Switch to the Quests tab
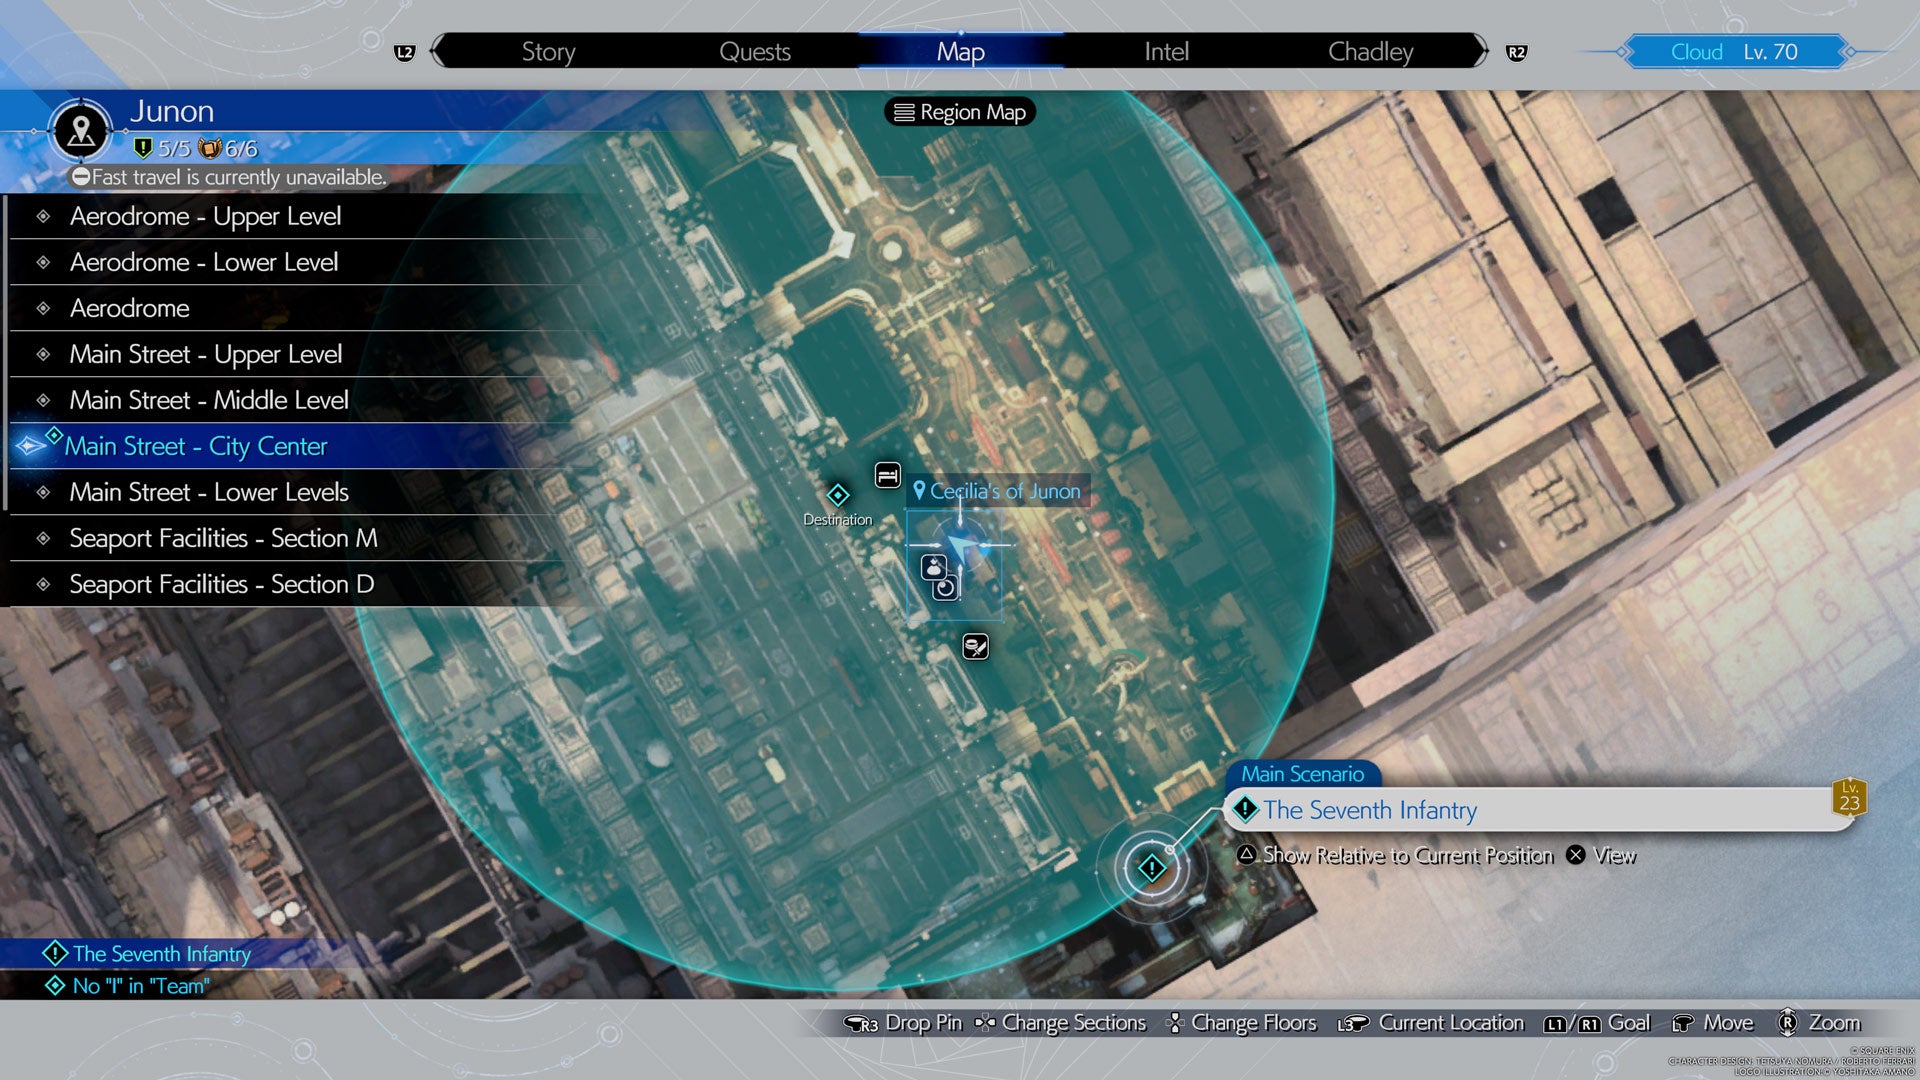 coord(754,52)
